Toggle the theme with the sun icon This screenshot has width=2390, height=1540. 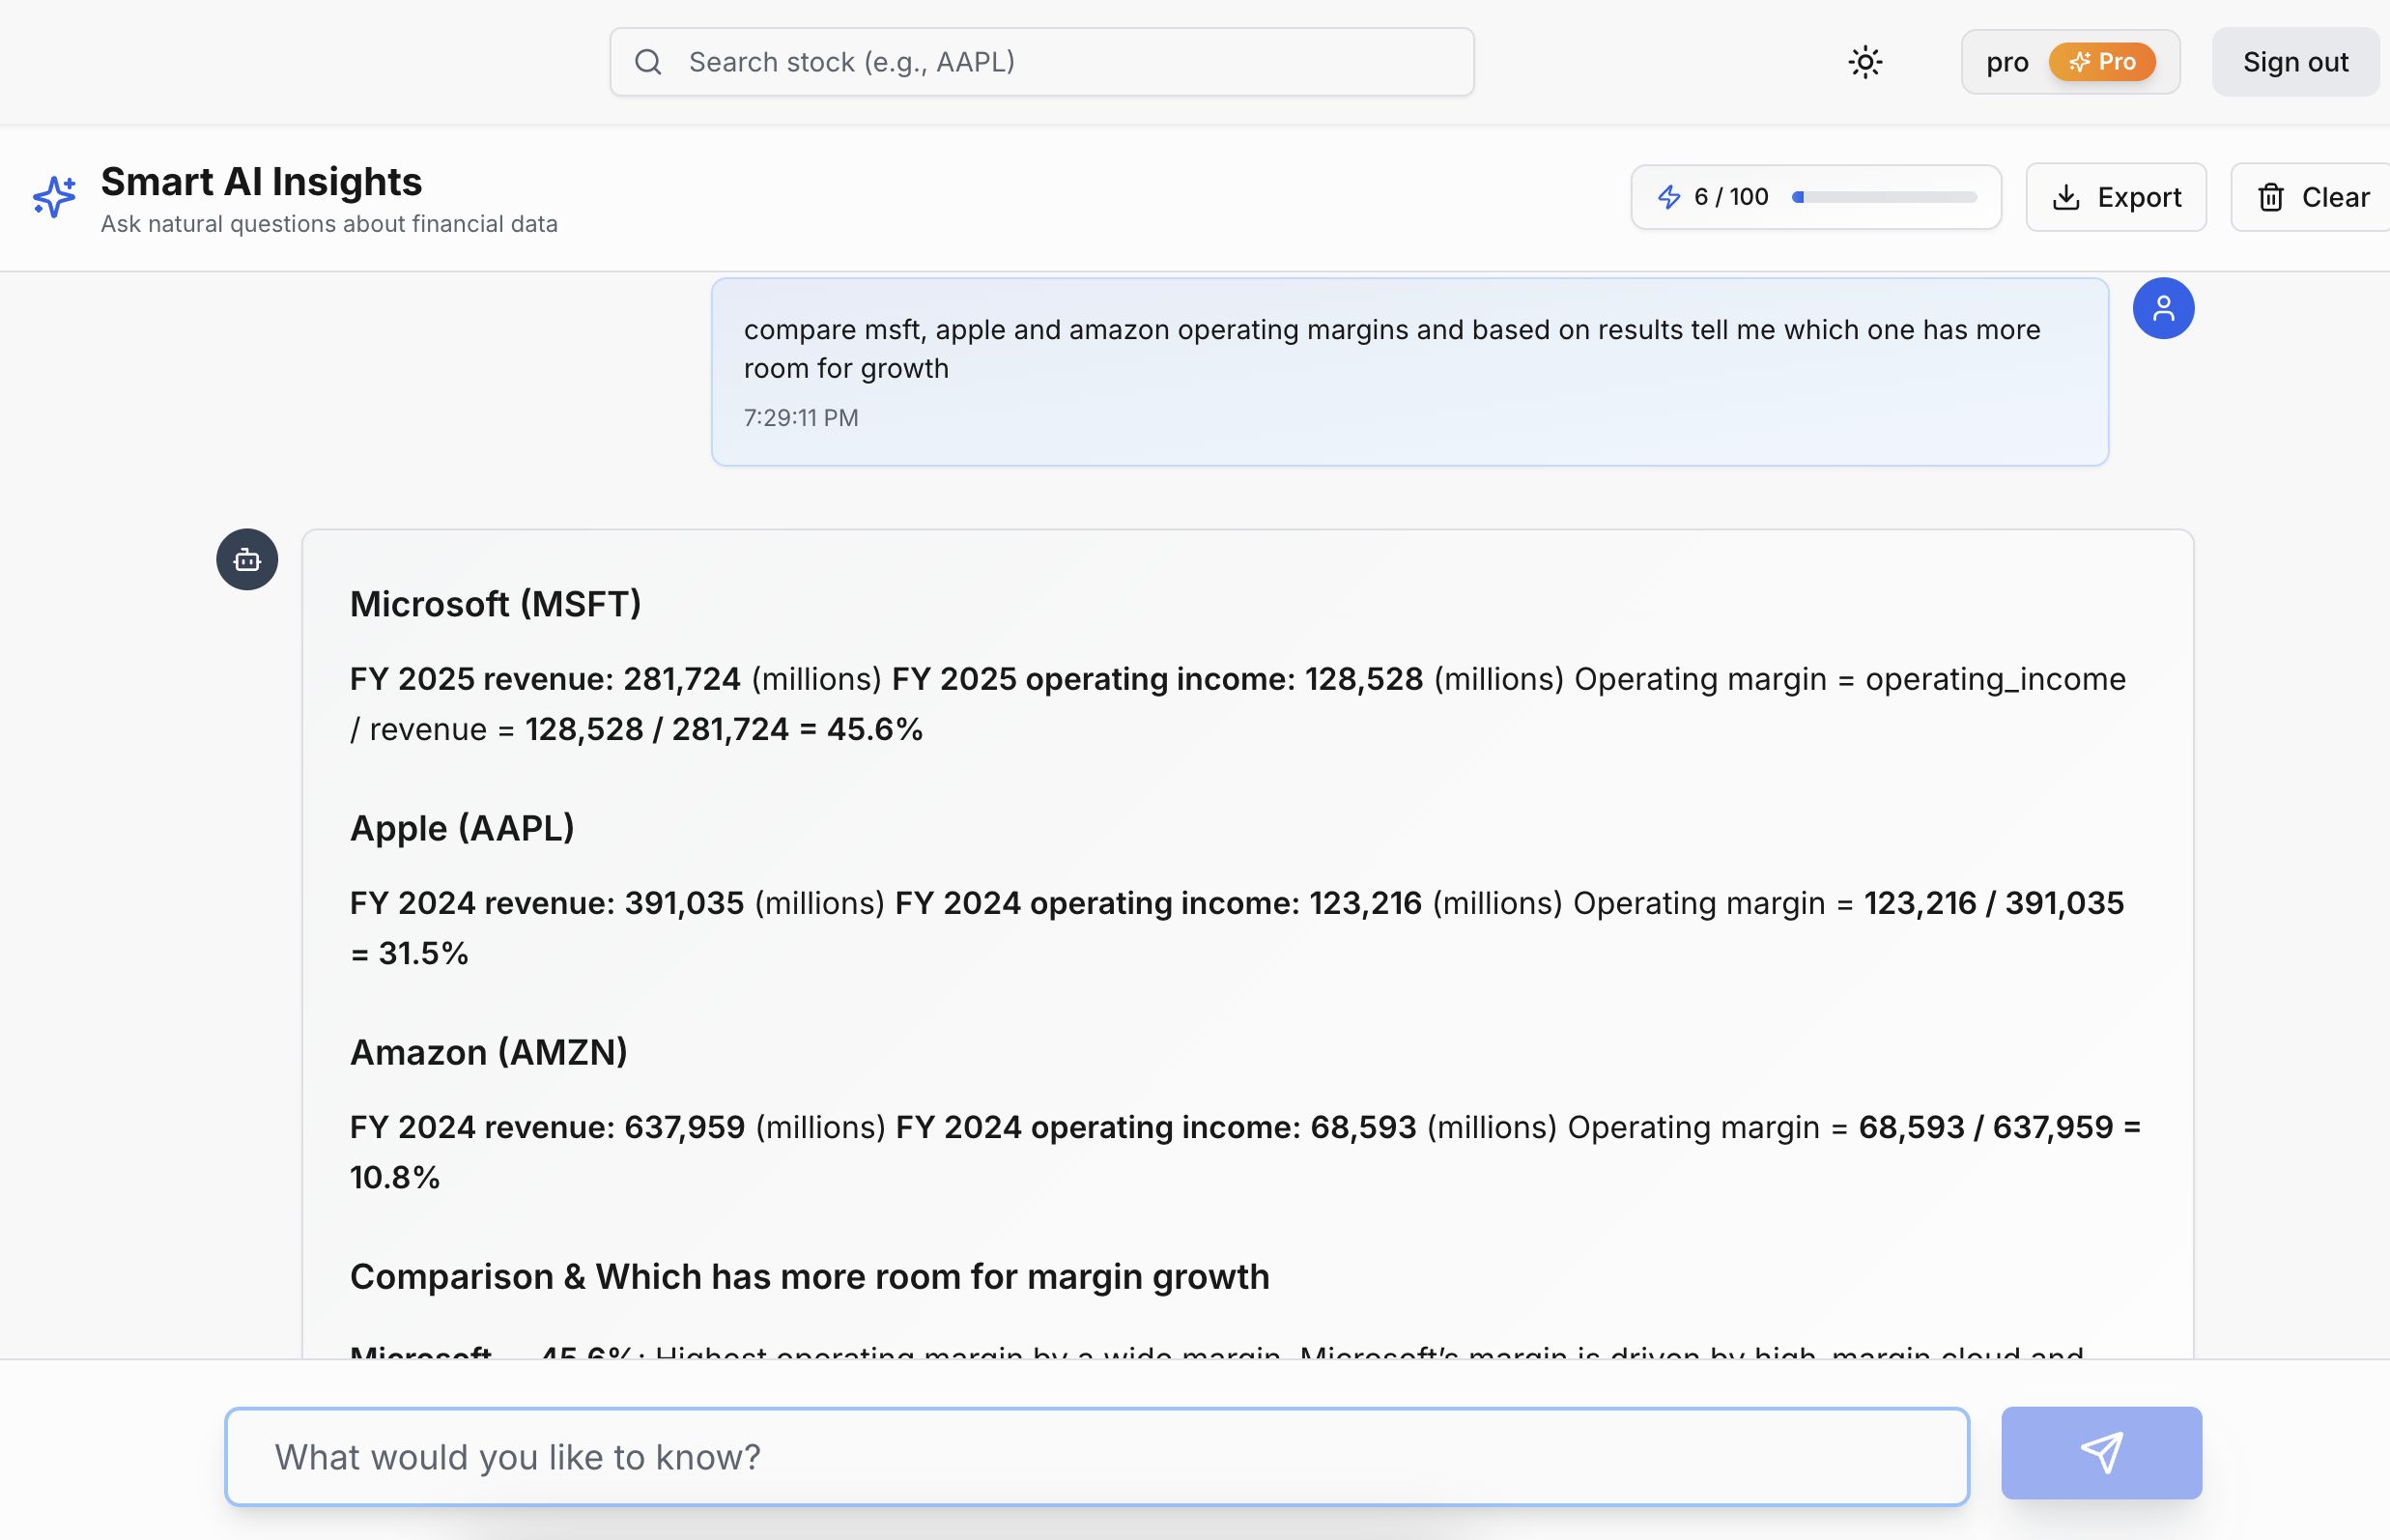(1864, 61)
